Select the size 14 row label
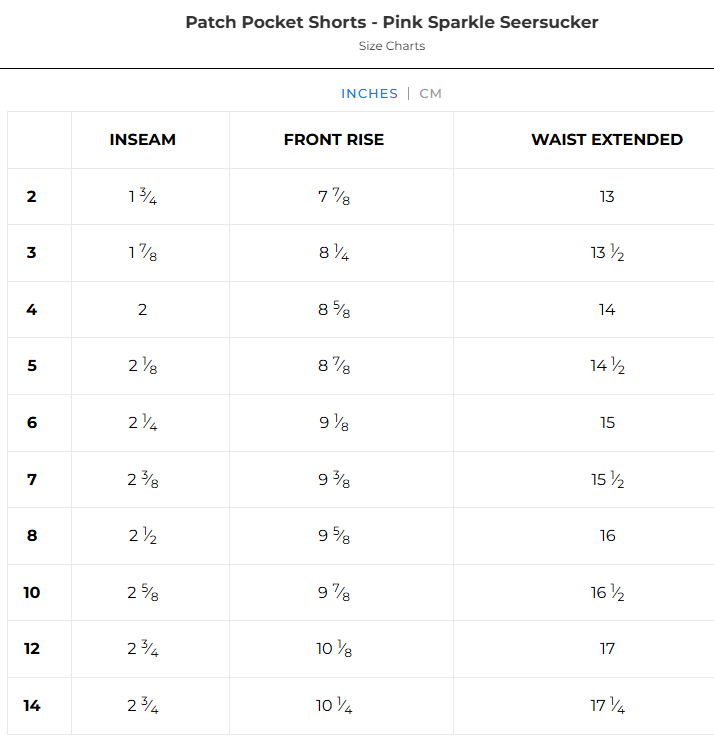This screenshot has width=714, height=754. click(x=32, y=706)
